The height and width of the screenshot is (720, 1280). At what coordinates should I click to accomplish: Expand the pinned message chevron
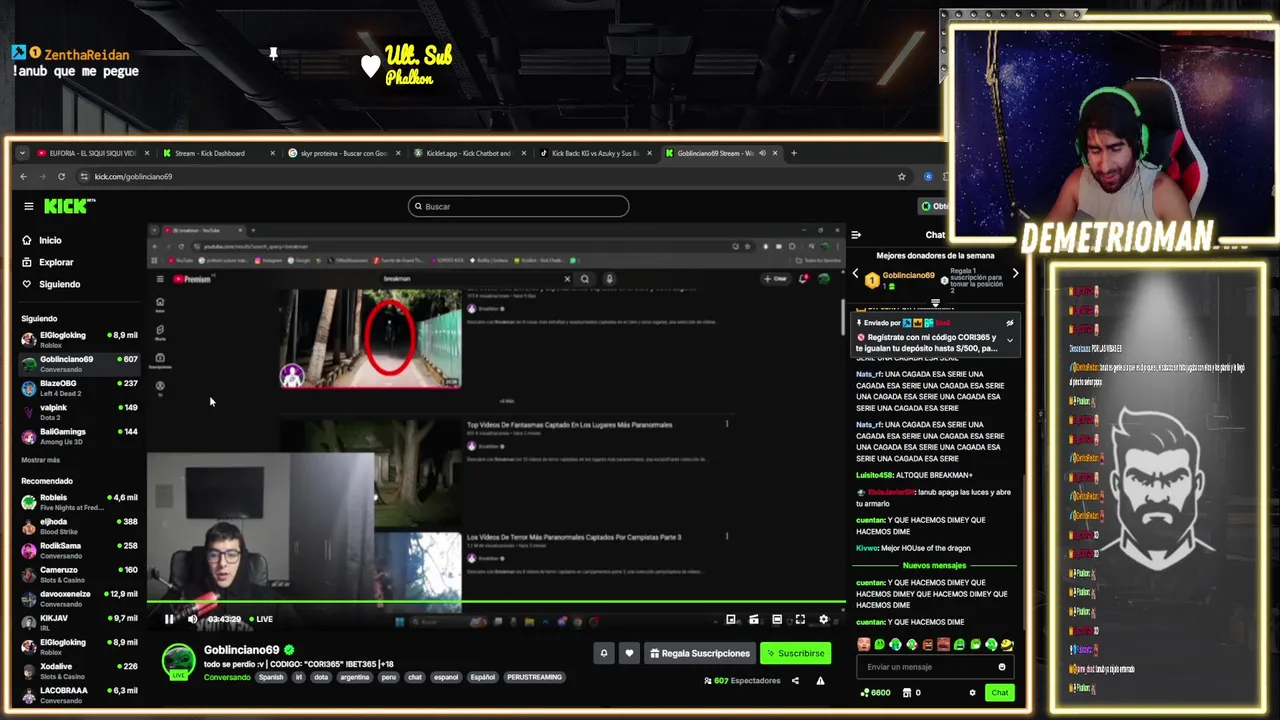click(x=1009, y=340)
